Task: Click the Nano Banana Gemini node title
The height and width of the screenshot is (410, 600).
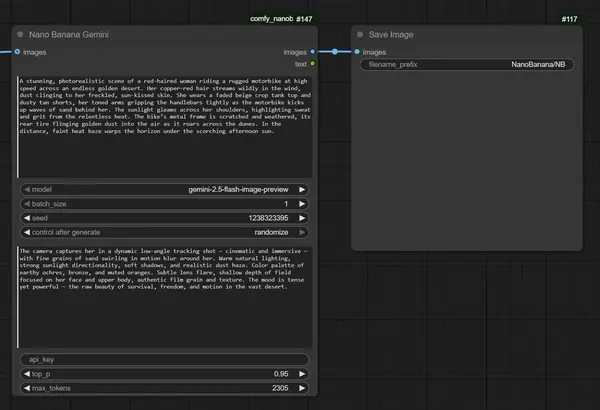Action: coord(69,34)
